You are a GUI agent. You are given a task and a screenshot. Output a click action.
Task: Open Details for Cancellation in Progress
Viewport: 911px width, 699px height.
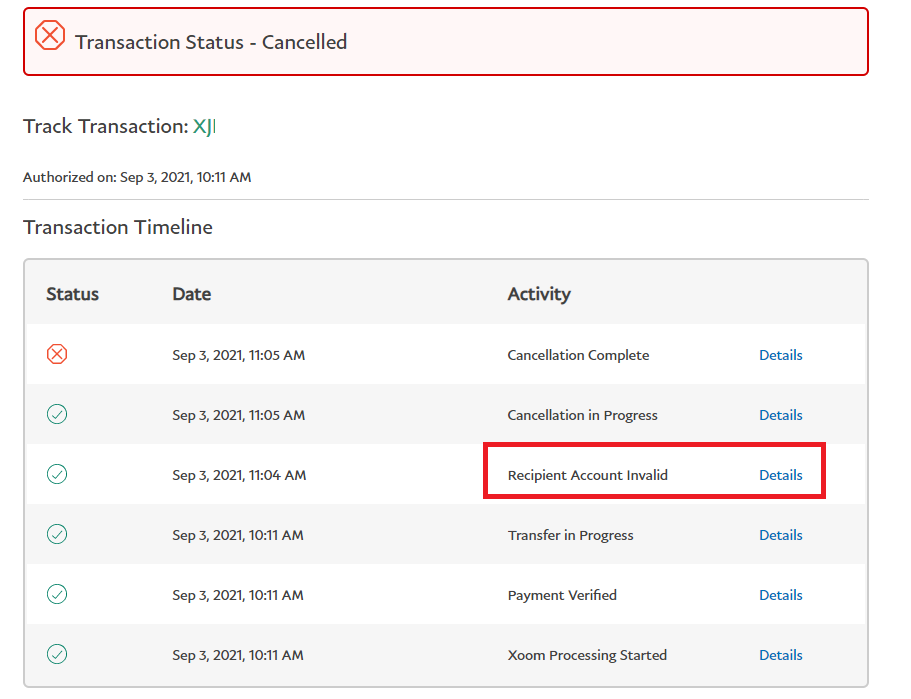780,415
